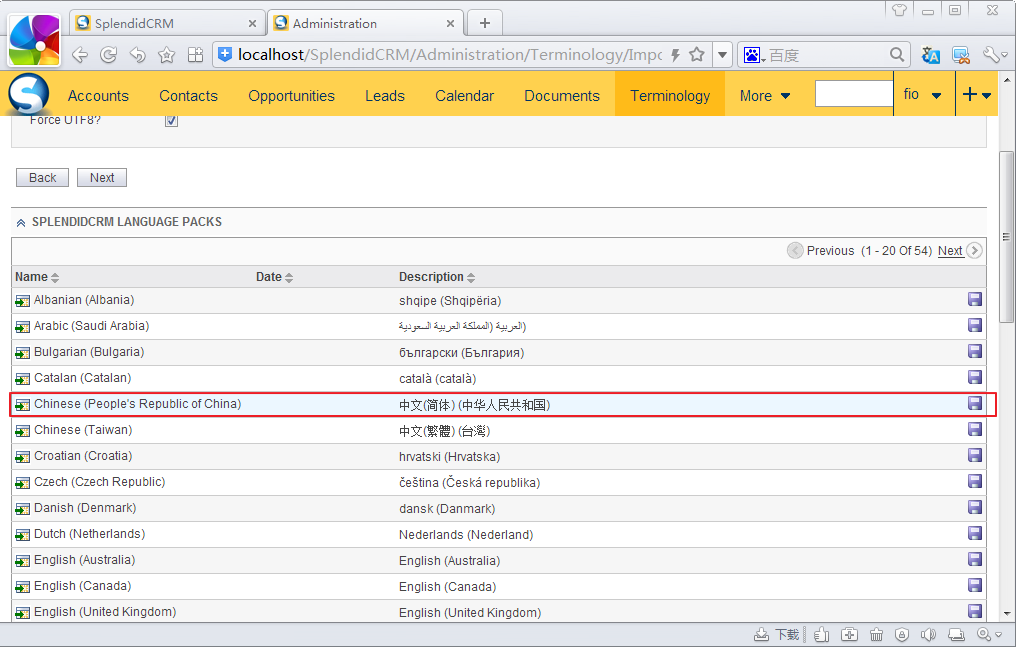Download the Arabic pack with save icon
Screen dimensions: 1016x647
[x=975, y=325]
